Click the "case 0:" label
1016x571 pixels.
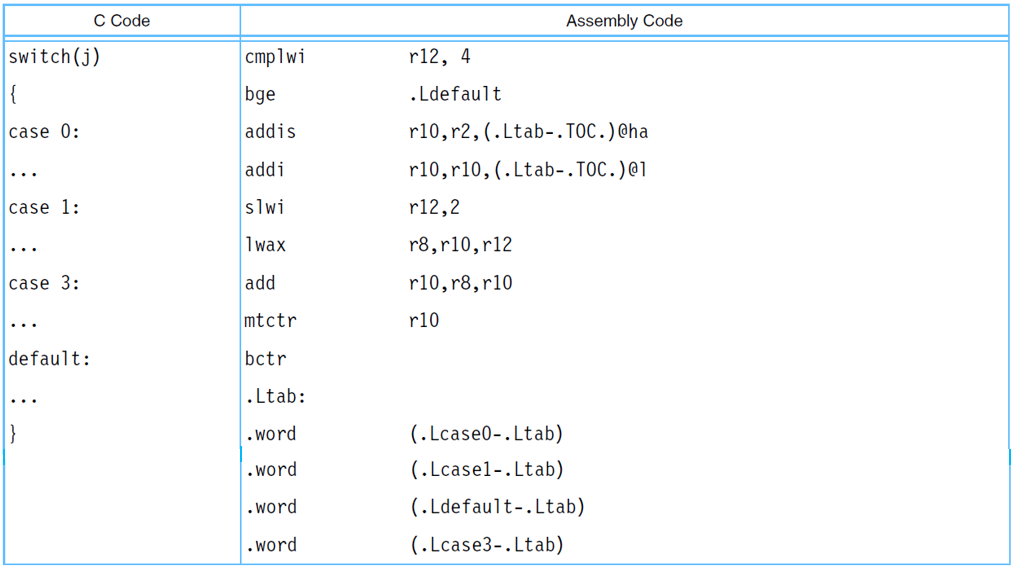[44, 132]
